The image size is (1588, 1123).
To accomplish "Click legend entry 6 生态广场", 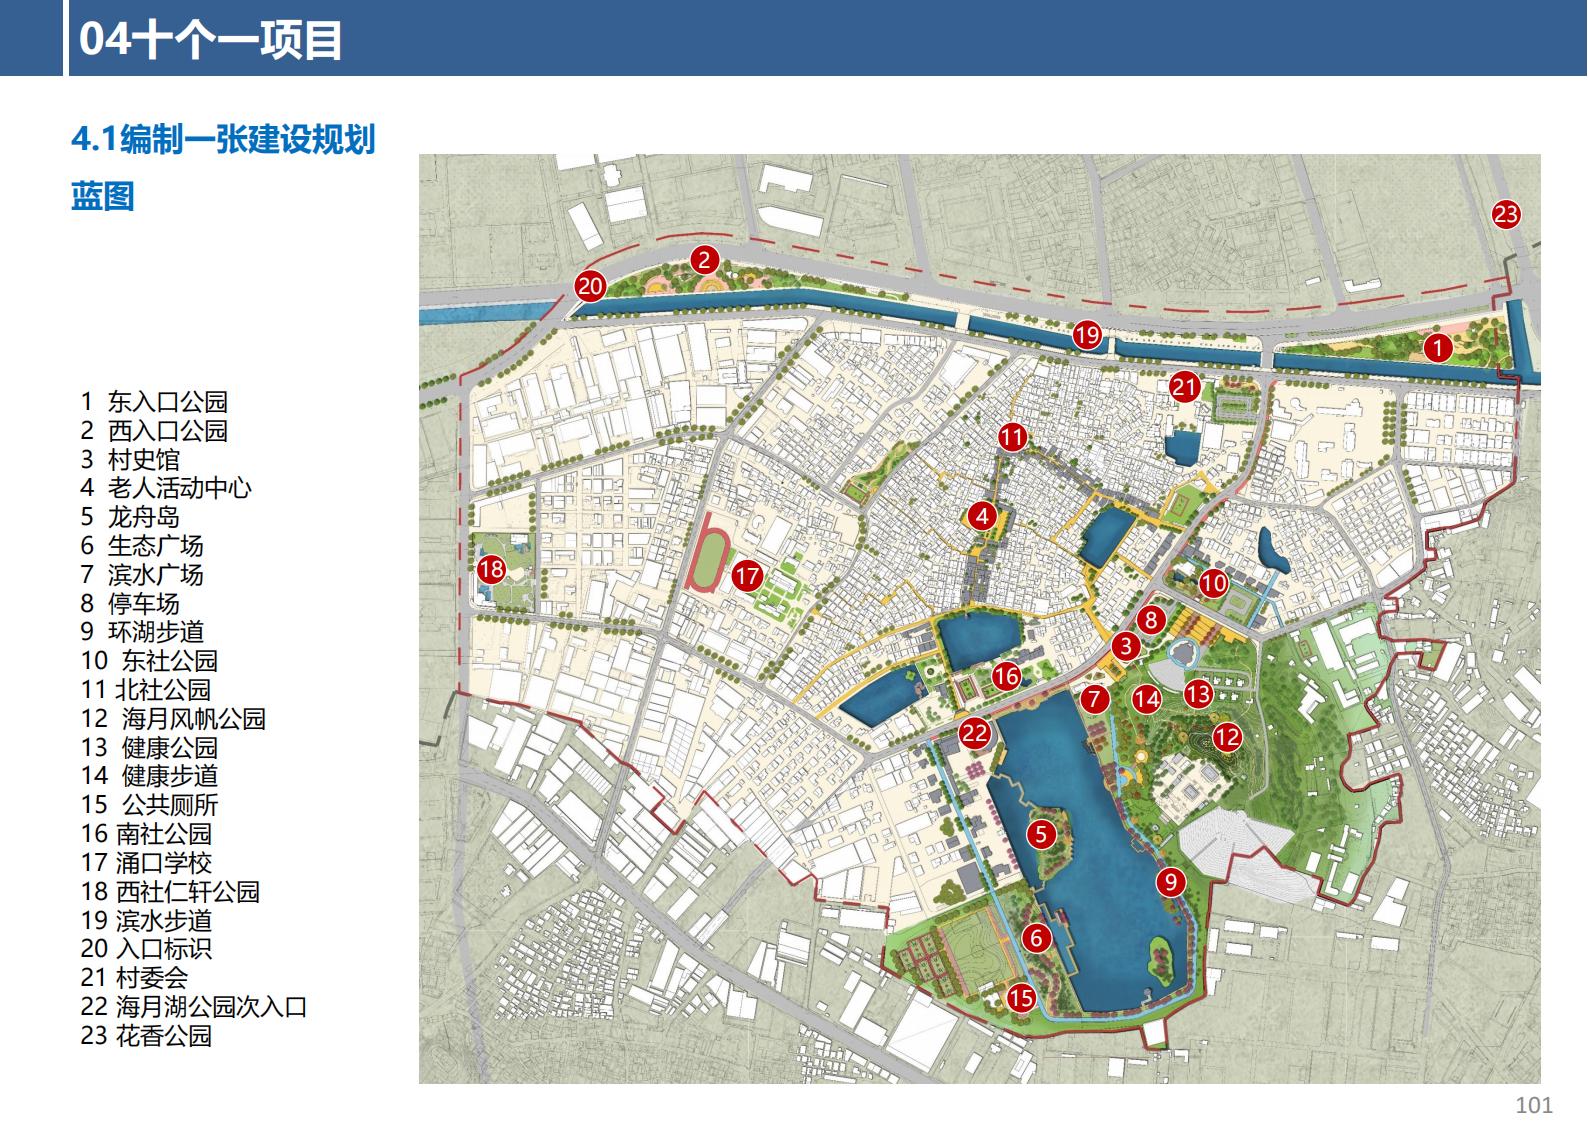I will point(142,546).
